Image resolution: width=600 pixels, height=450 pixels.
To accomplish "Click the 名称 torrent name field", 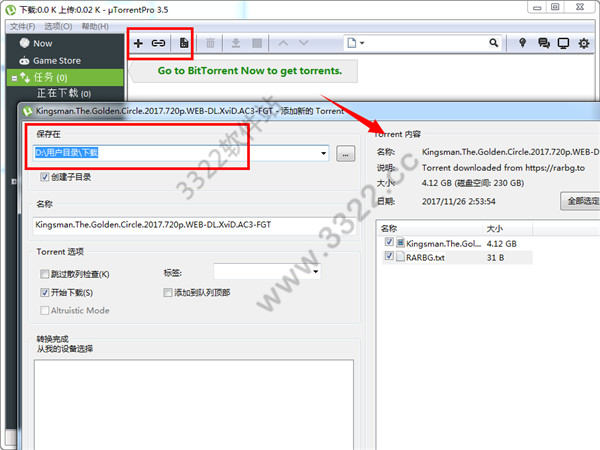I will pos(194,225).
